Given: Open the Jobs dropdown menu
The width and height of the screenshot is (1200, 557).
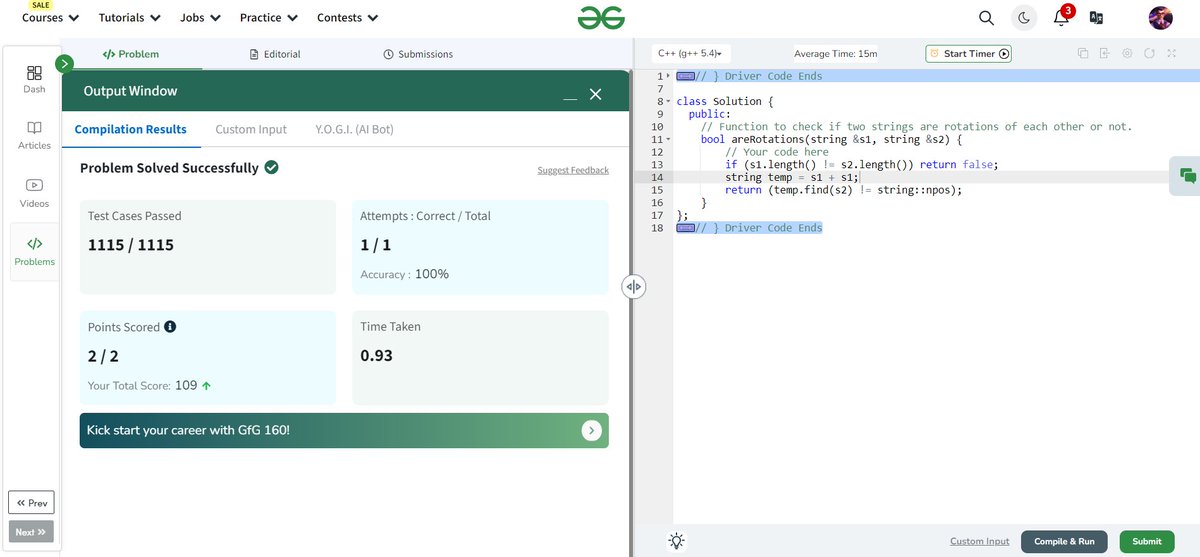Looking at the screenshot, I should pyautogui.click(x=200, y=18).
